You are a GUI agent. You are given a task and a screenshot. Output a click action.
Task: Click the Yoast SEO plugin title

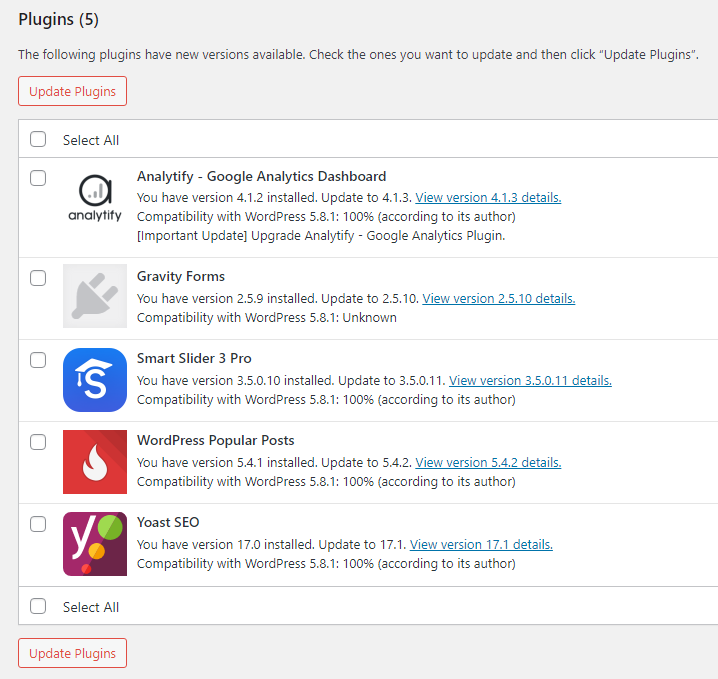tap(168, 522)
